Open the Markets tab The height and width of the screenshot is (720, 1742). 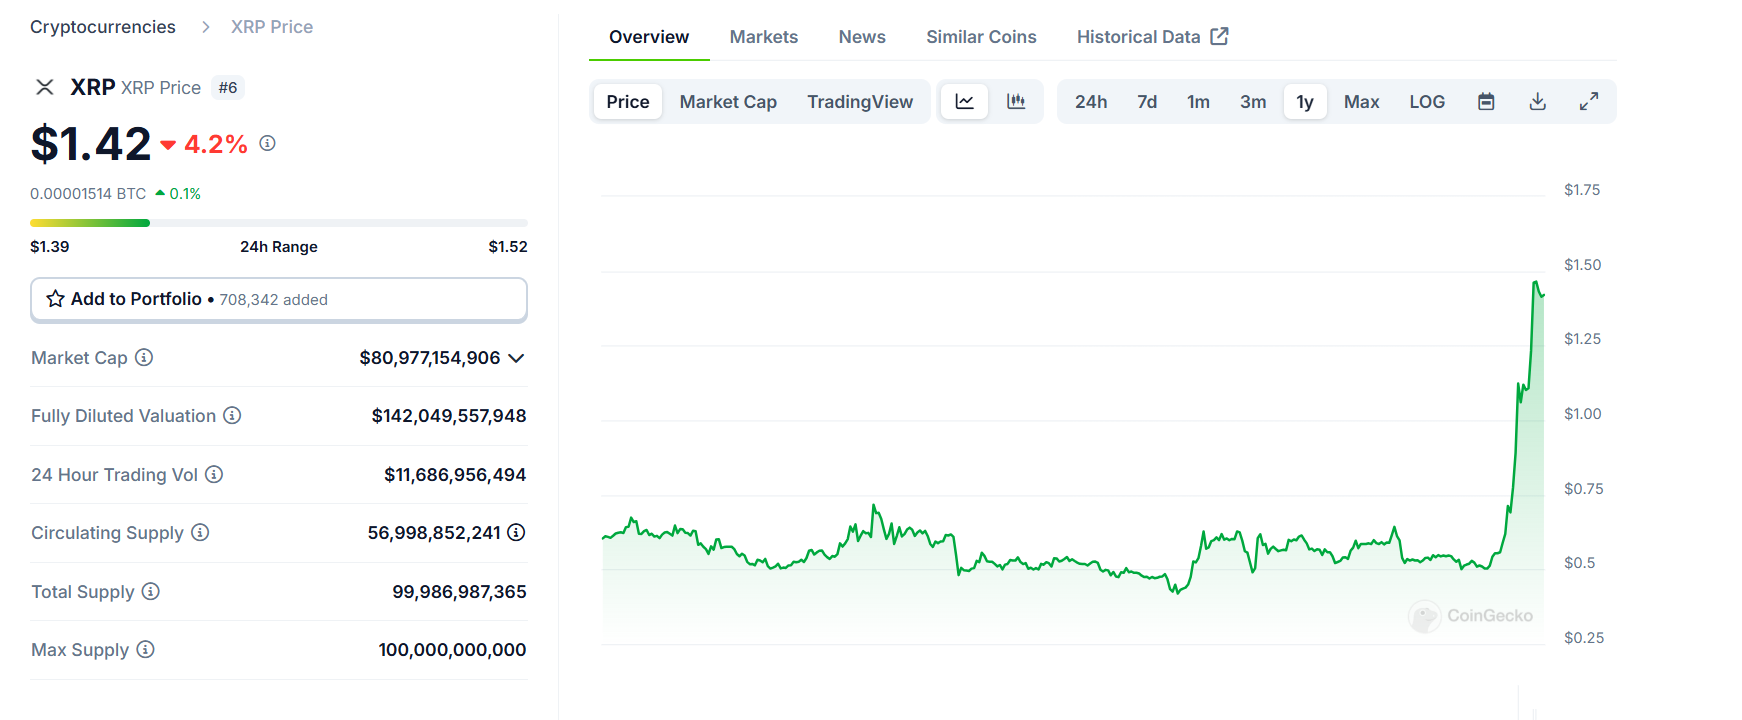pyautogui.click(x=764, y=37)
